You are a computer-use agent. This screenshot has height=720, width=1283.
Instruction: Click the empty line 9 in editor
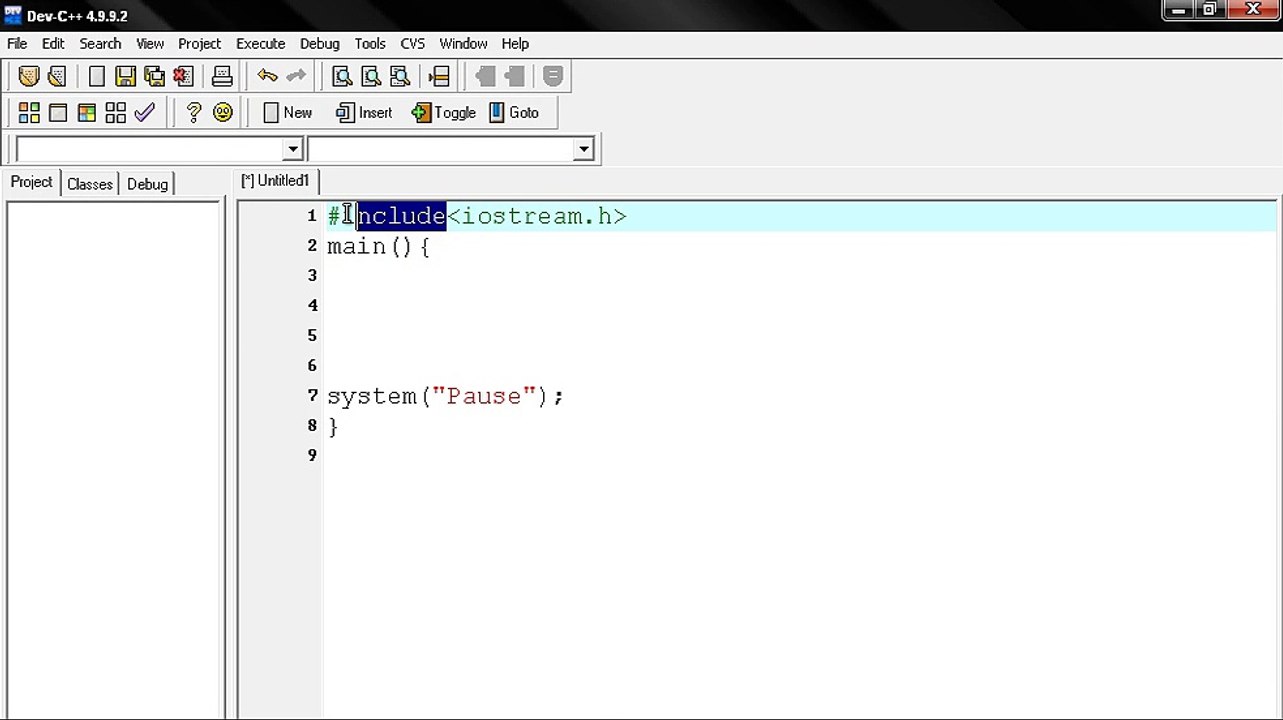(x=800, y=455)
